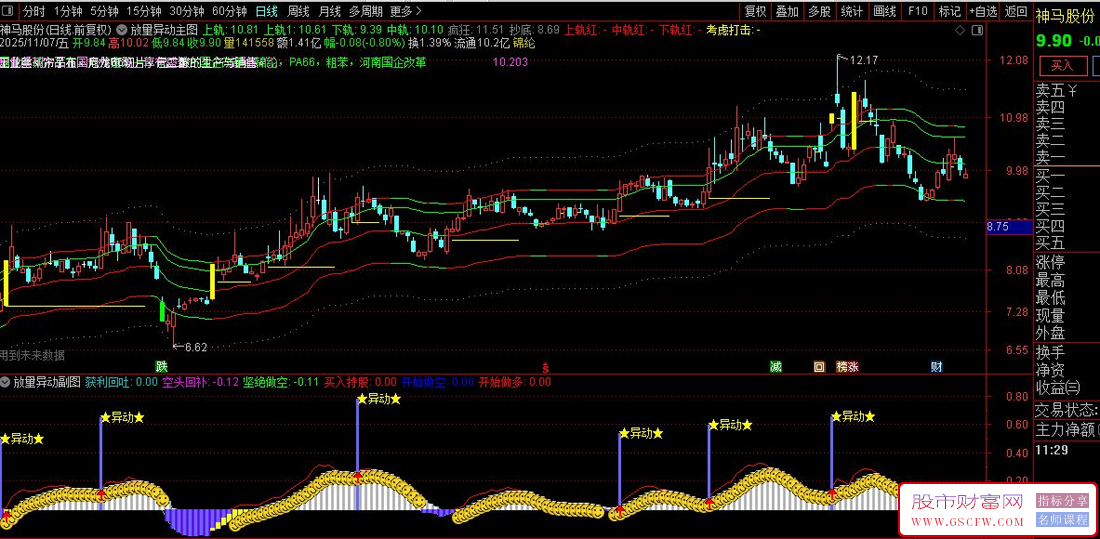Screen dimensions: 1100x539
Task: Open the 名师课程 link in watermark
Action: 1062,520
